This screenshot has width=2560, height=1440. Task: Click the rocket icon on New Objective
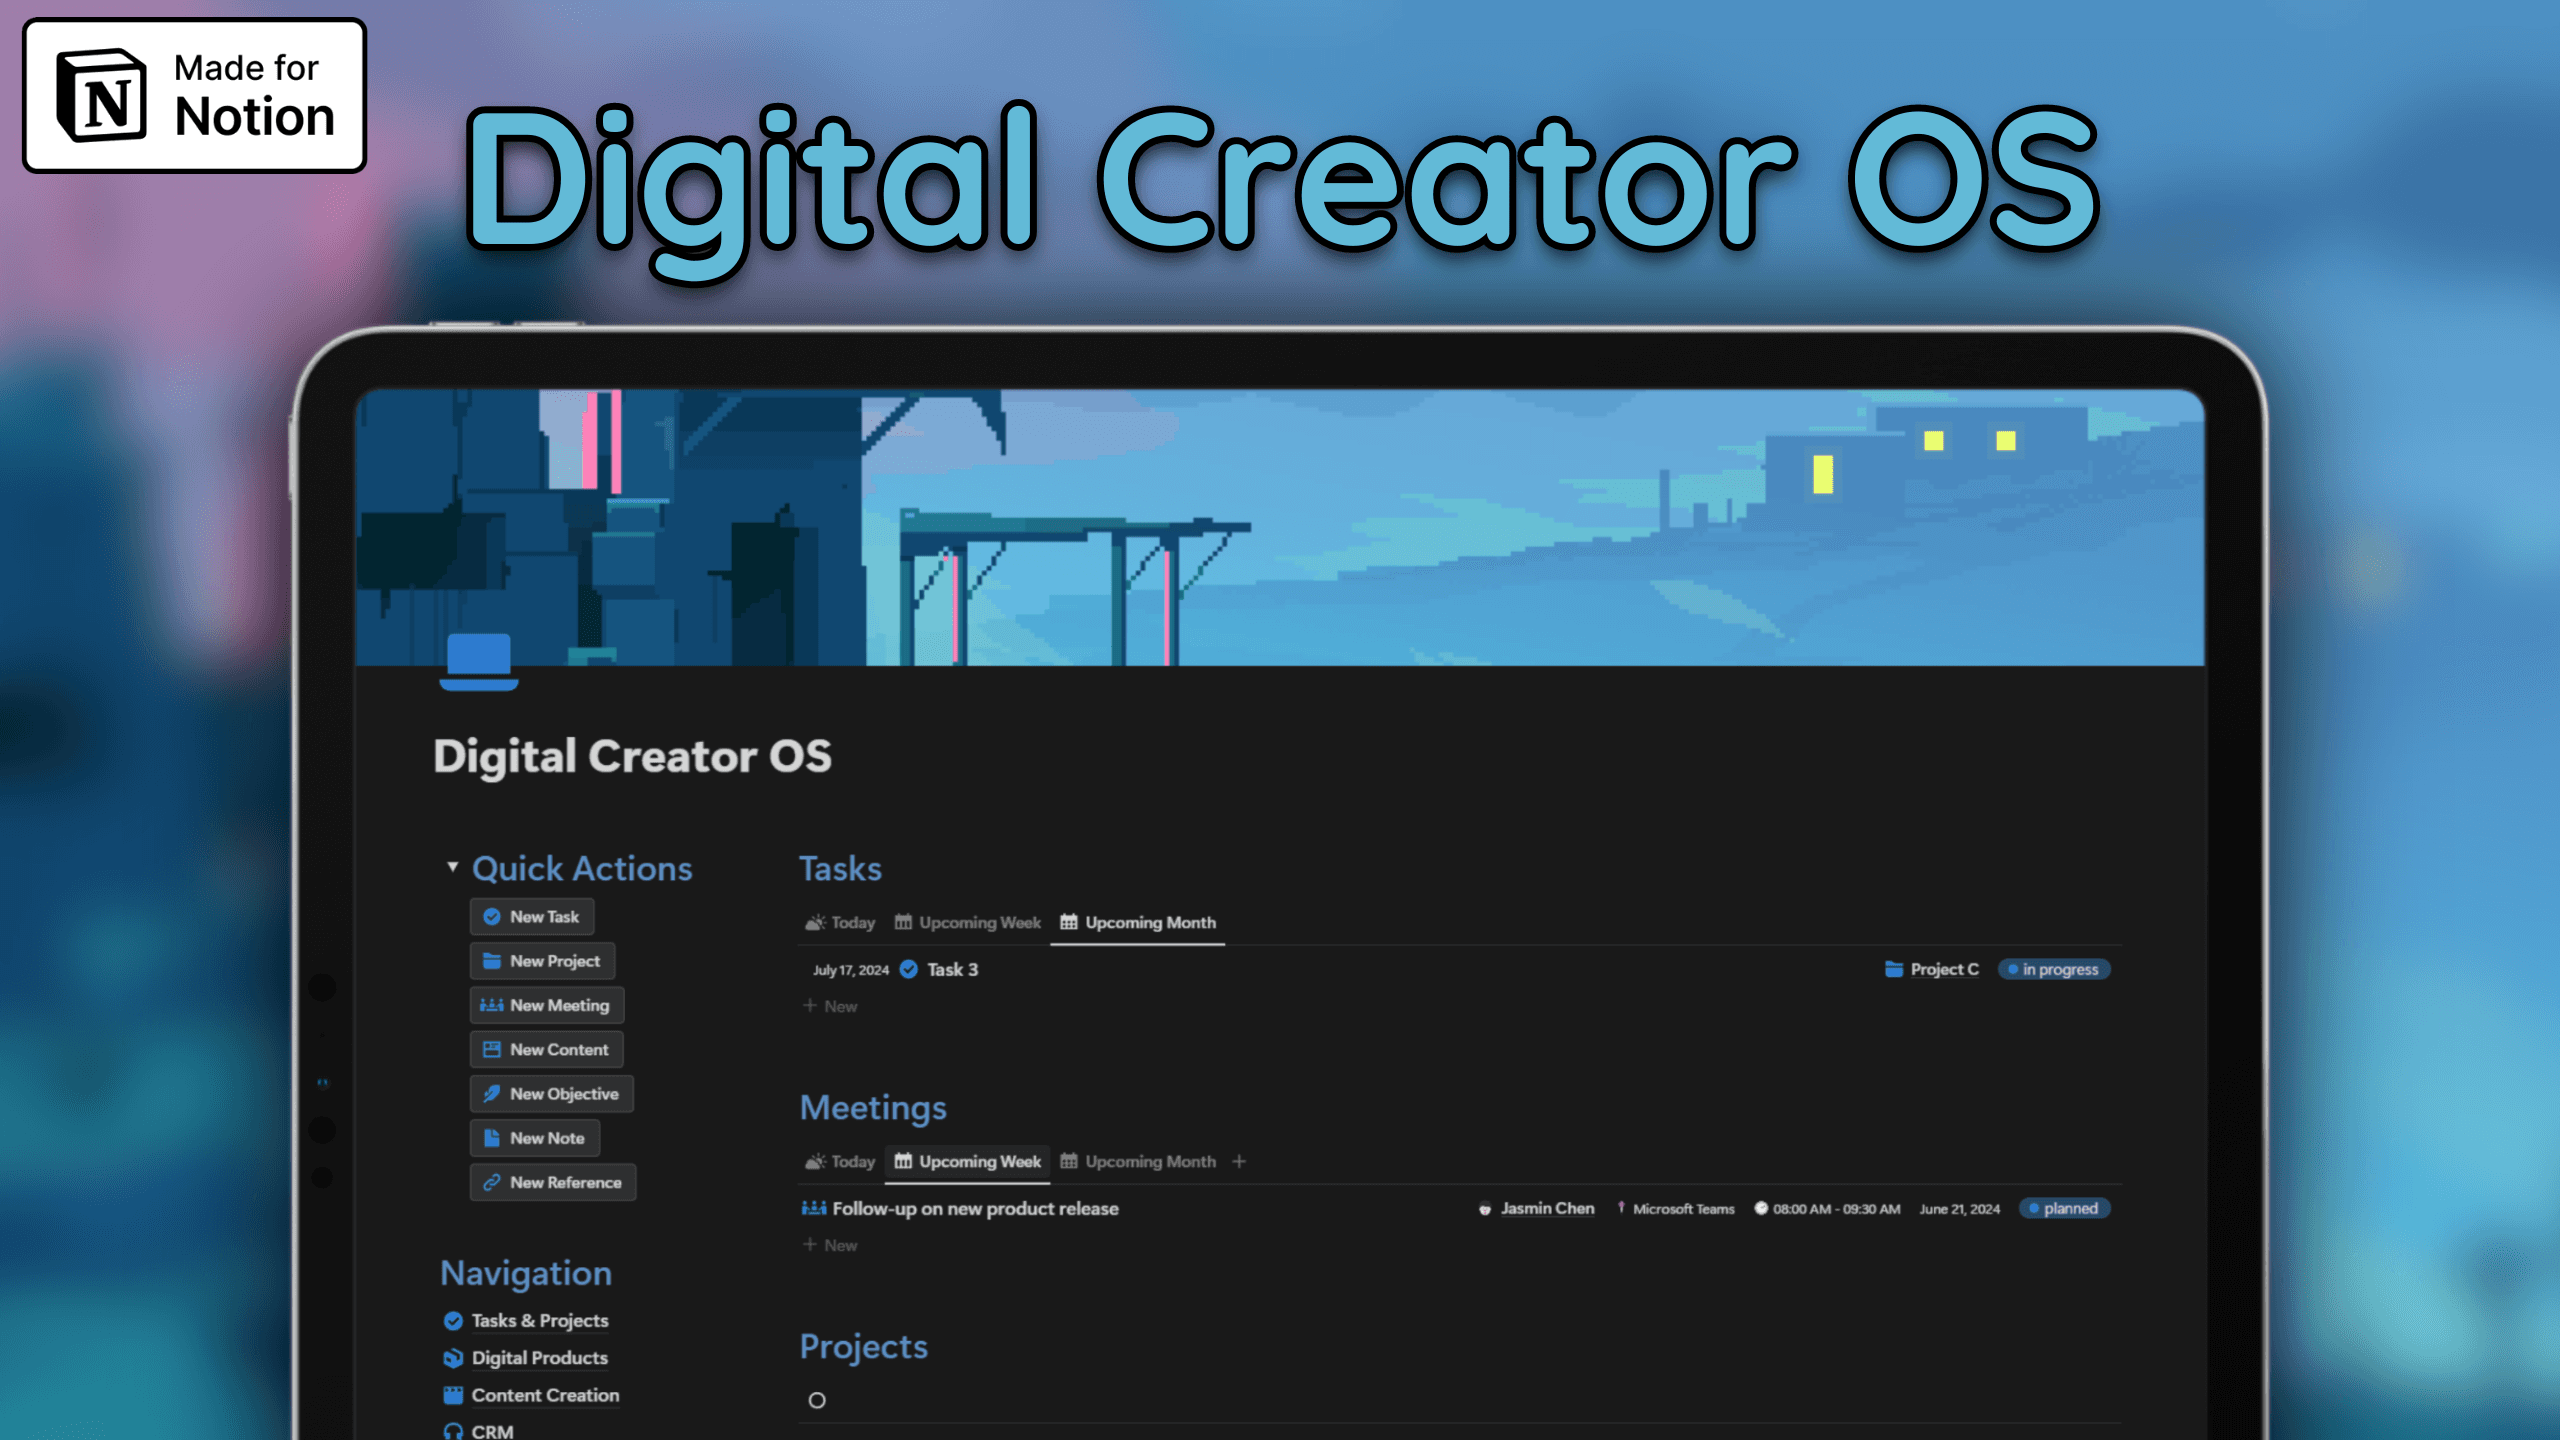coord(491,1093)
